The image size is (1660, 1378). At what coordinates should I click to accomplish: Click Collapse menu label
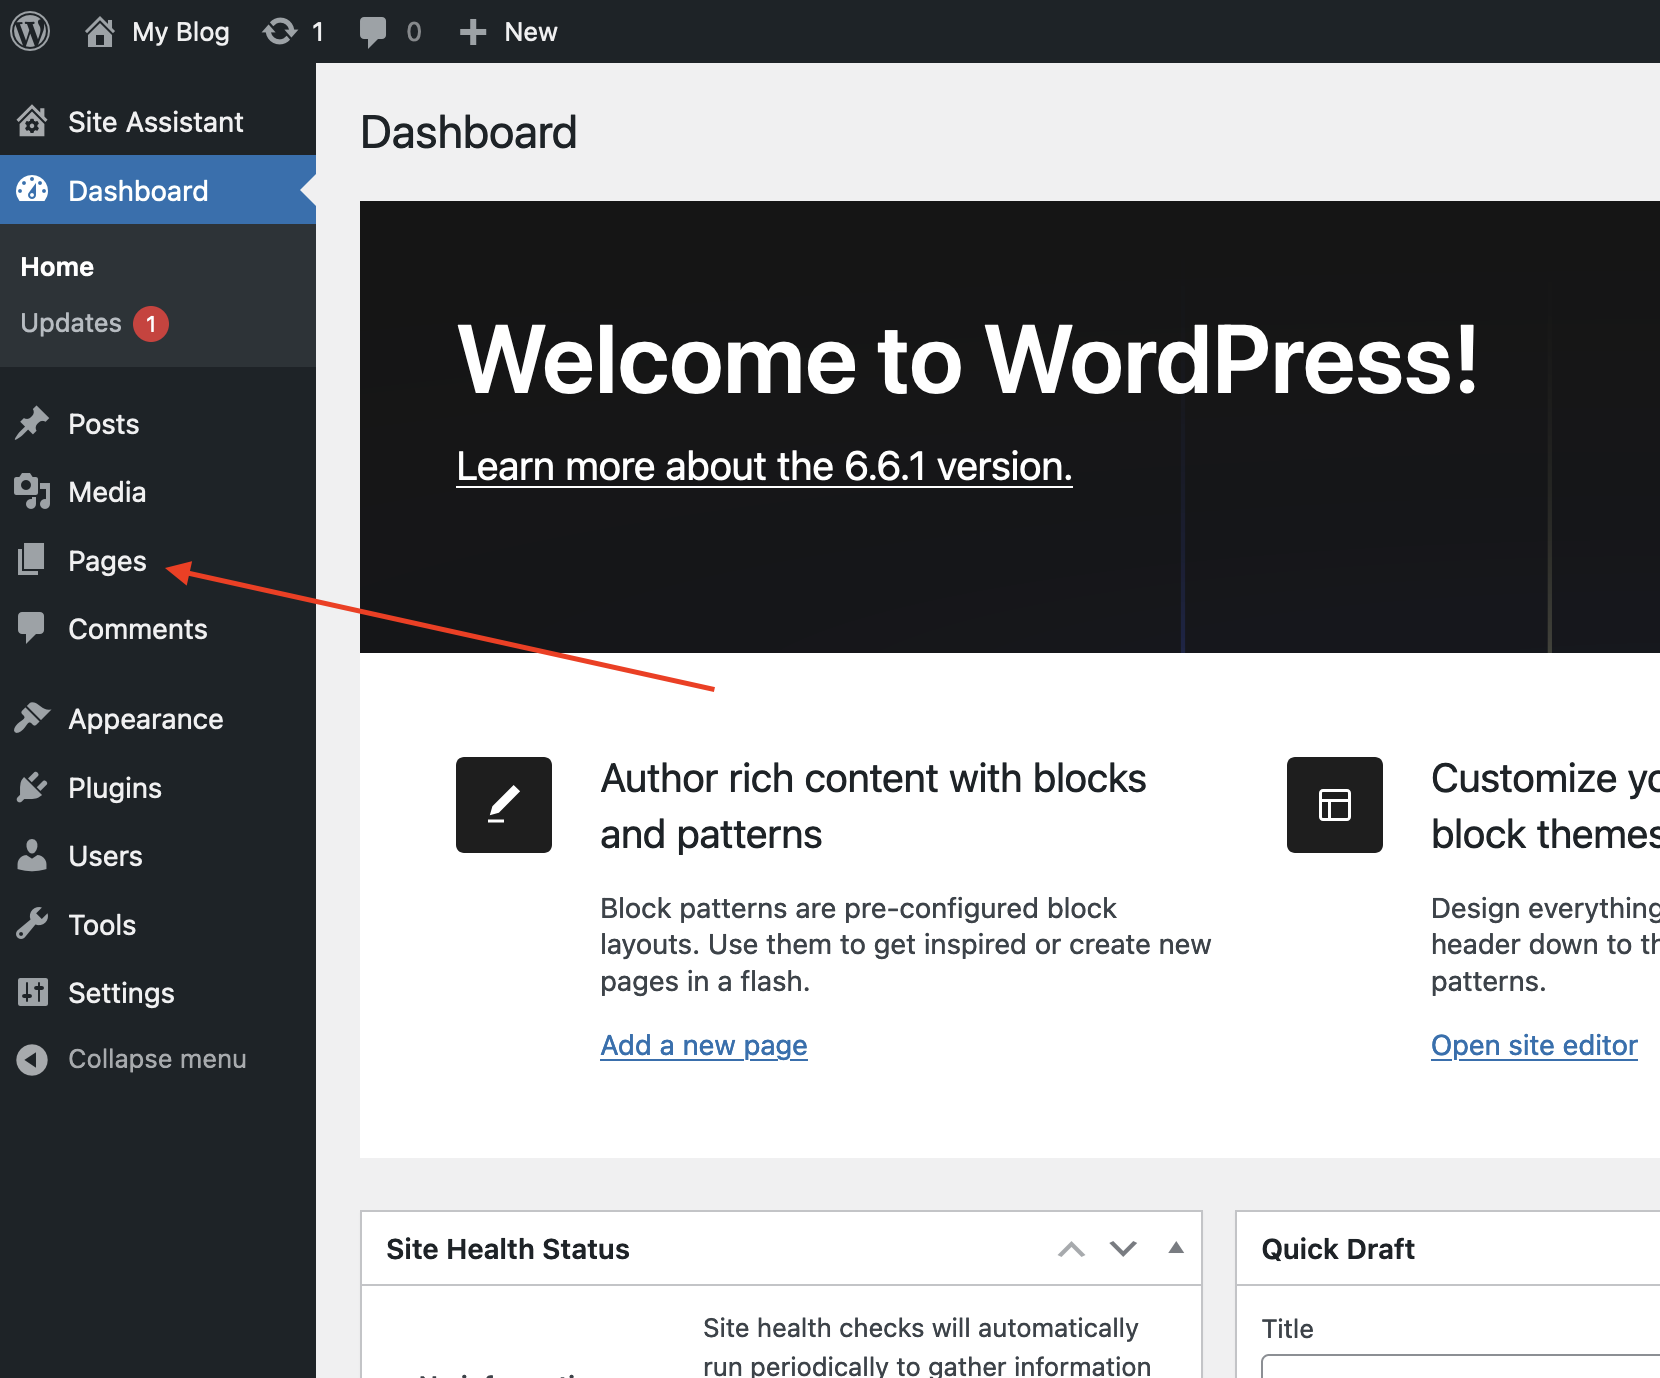pyautogui.click(x=157, y=1059)
